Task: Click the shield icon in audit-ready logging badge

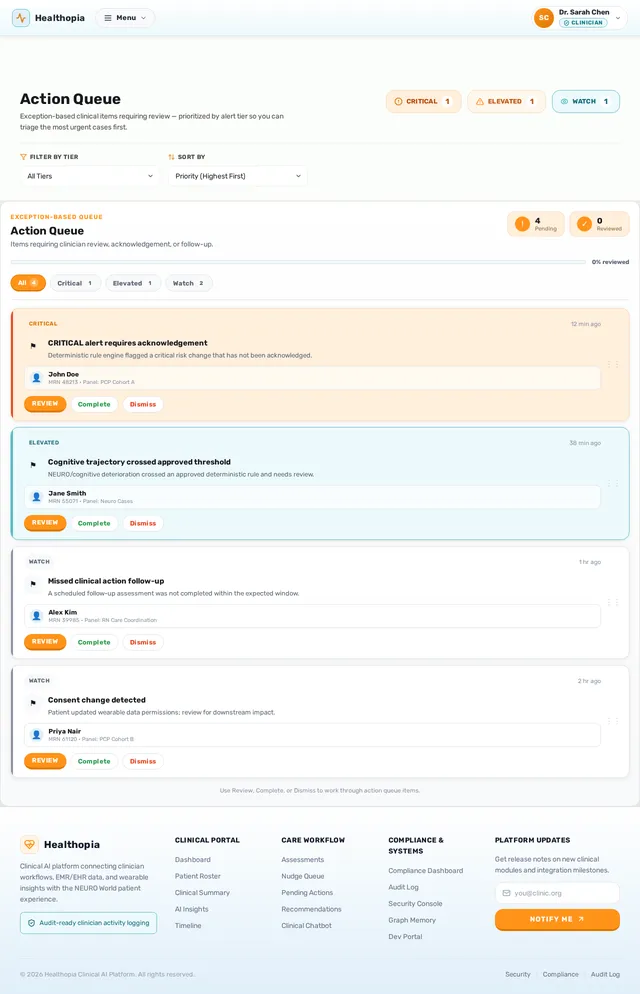Action: (x=32, y=923)
